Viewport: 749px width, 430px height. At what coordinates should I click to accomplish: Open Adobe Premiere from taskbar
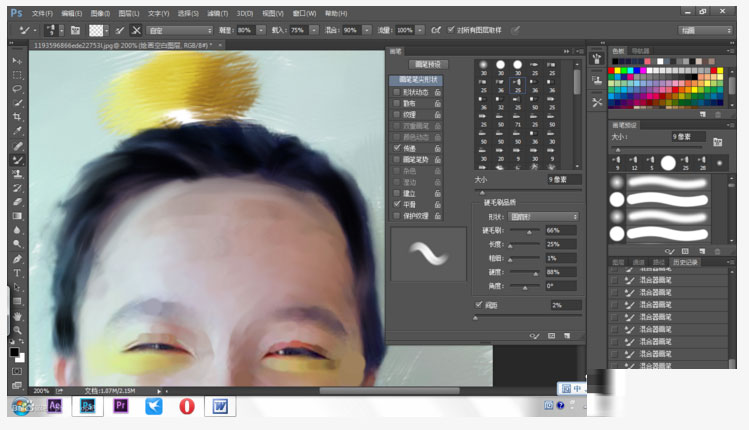(121, 406)
